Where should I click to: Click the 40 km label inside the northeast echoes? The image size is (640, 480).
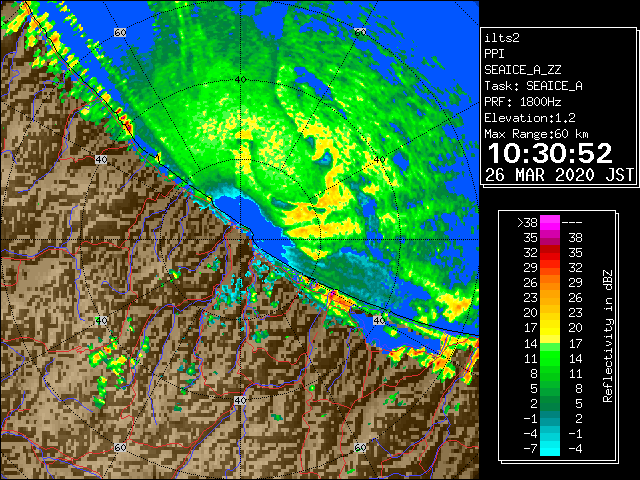[379, 160]
